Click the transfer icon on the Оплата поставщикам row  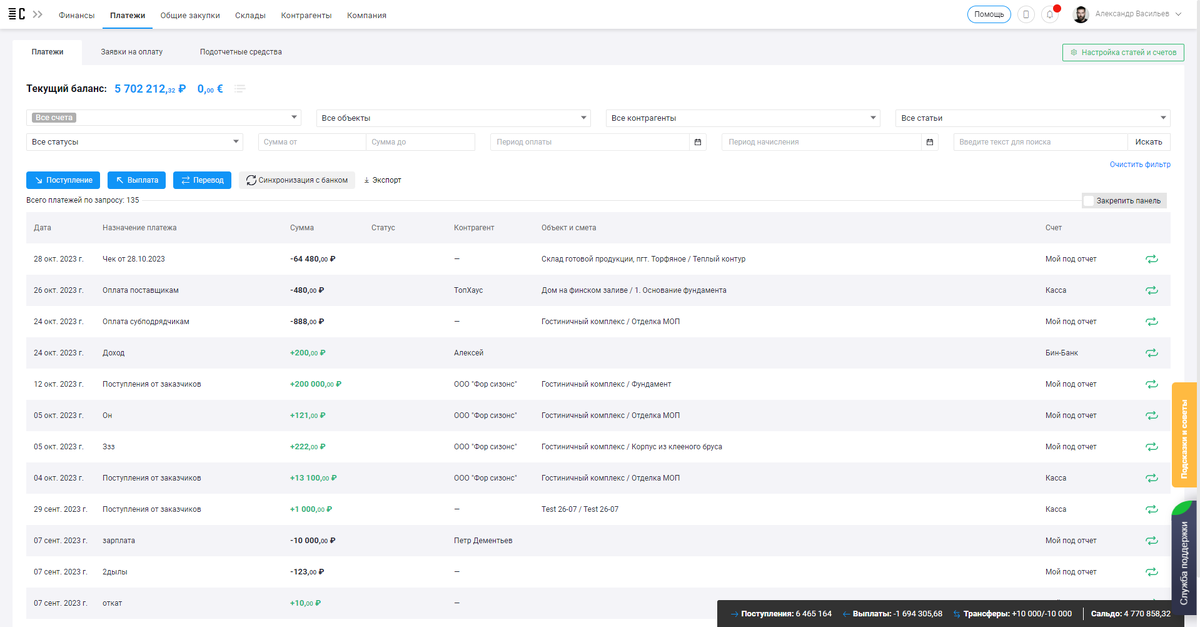pos(1152,290)
